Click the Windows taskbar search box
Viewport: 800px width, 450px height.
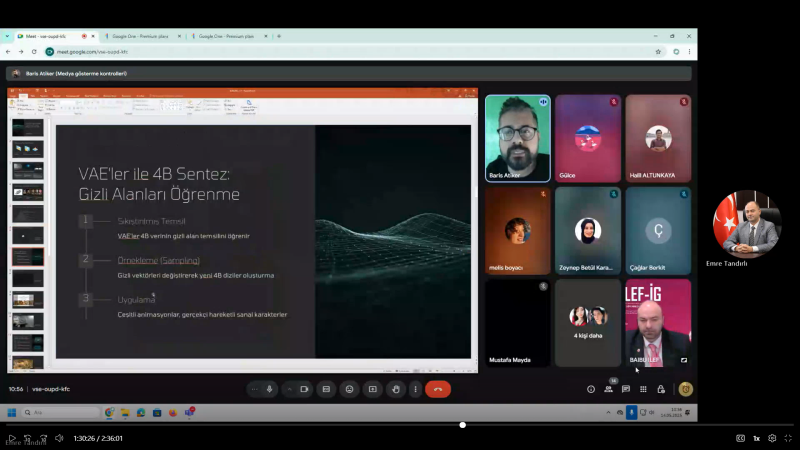(x=61, y=412)
